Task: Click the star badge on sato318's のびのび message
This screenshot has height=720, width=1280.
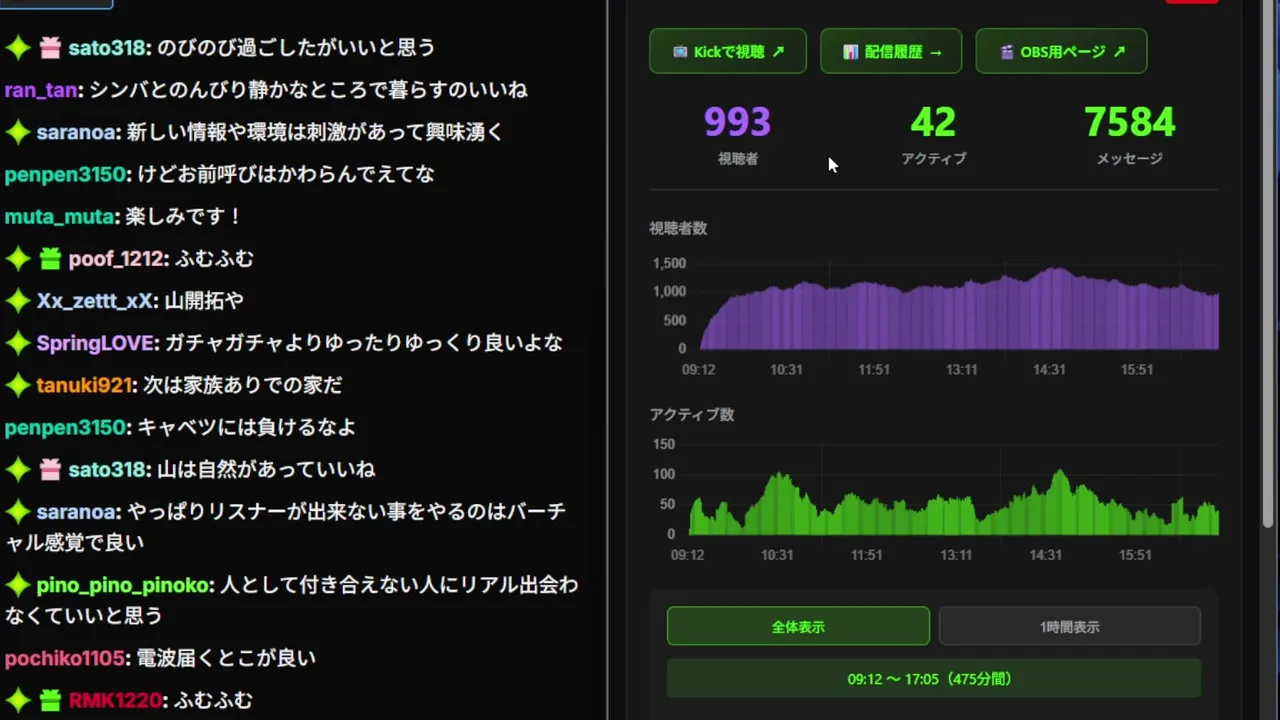Action: point(17,47)
